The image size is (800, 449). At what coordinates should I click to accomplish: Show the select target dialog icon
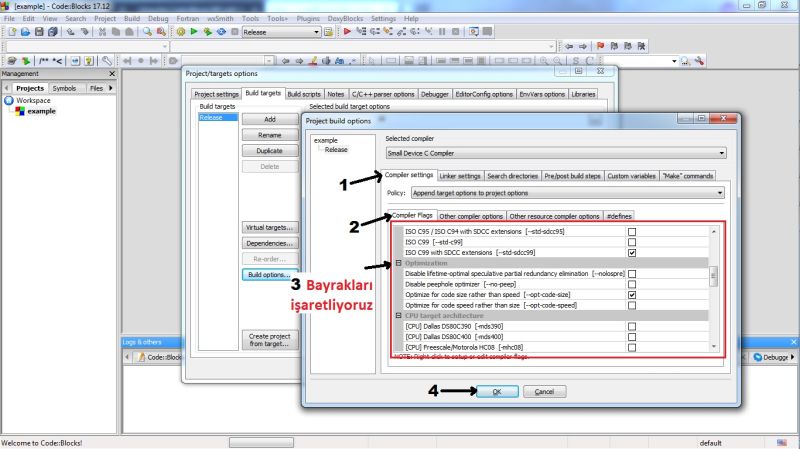coord(329,32)
